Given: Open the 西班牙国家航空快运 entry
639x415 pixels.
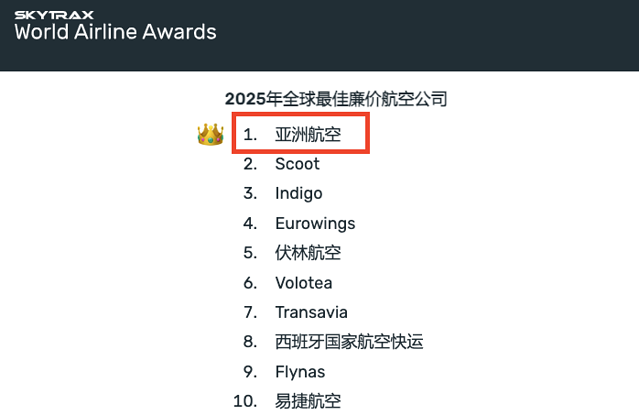Looking at the screenshot, I should coord(349,342).
